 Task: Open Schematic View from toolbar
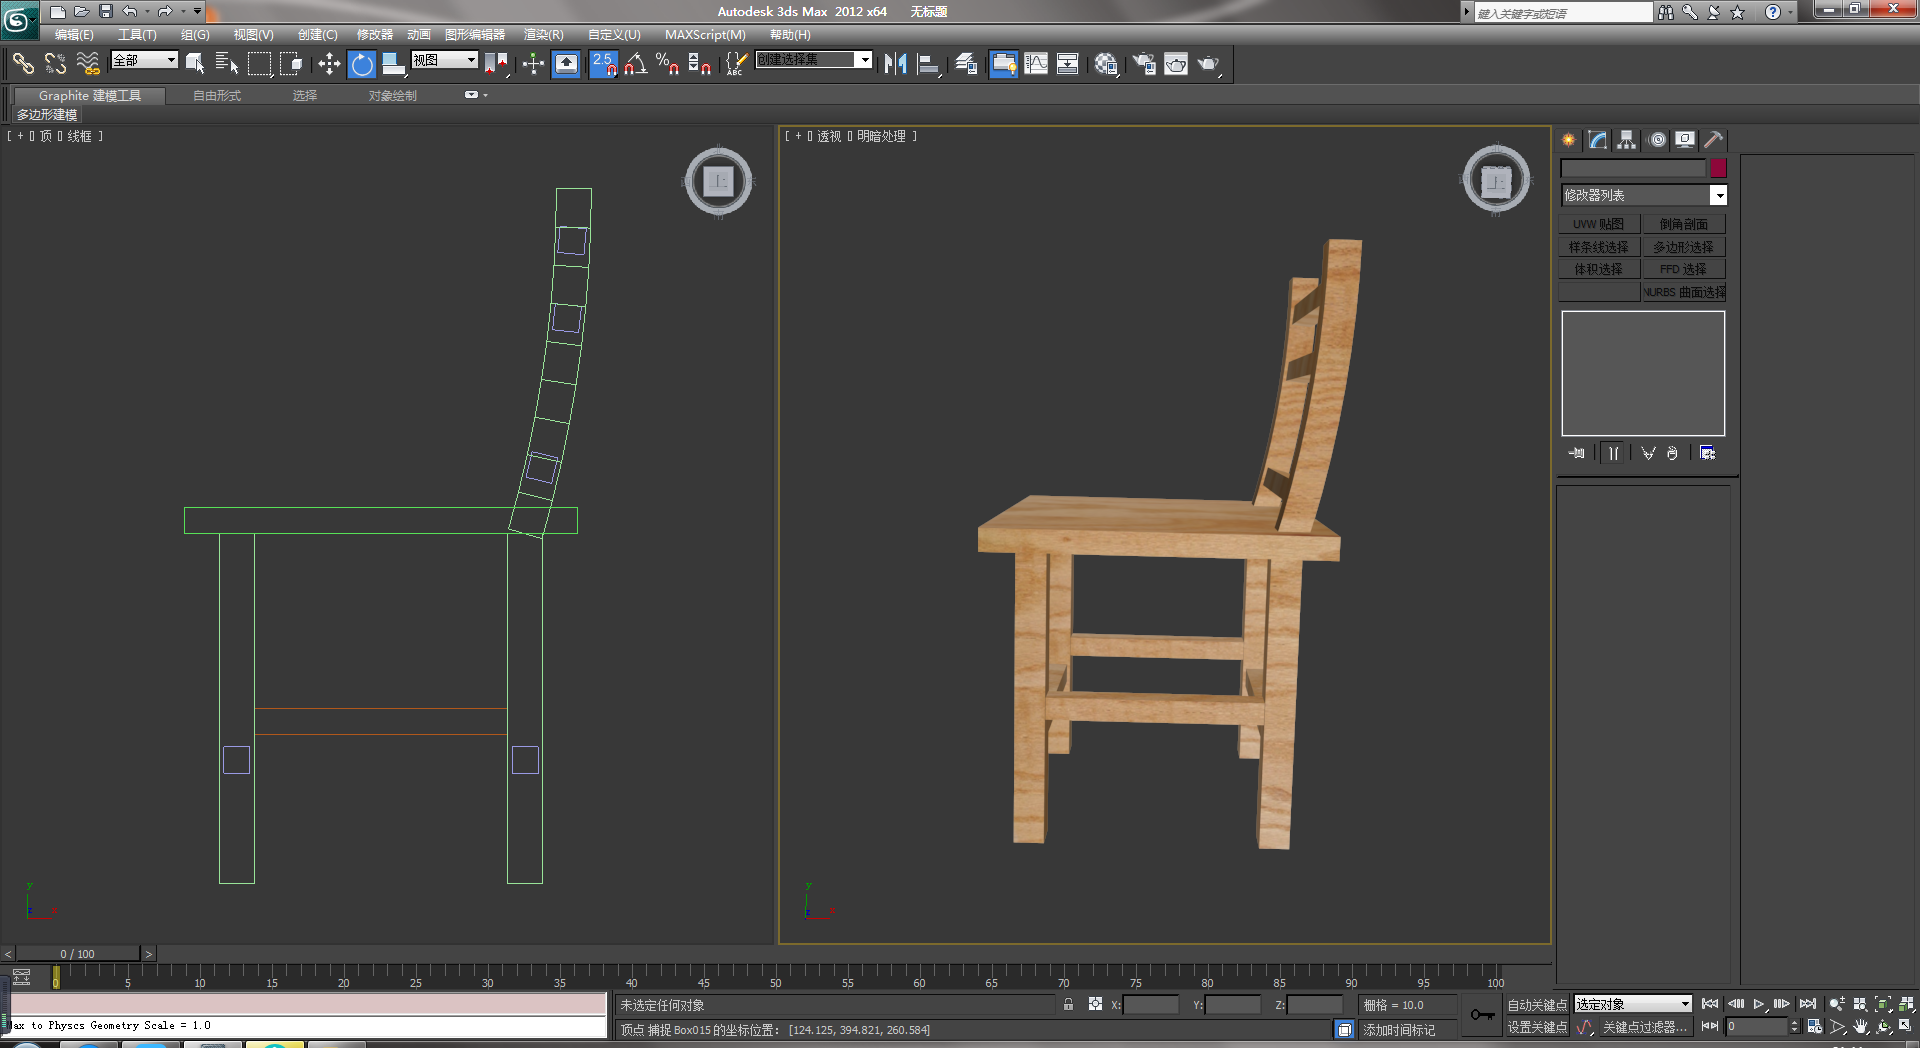pos(1068,64)
